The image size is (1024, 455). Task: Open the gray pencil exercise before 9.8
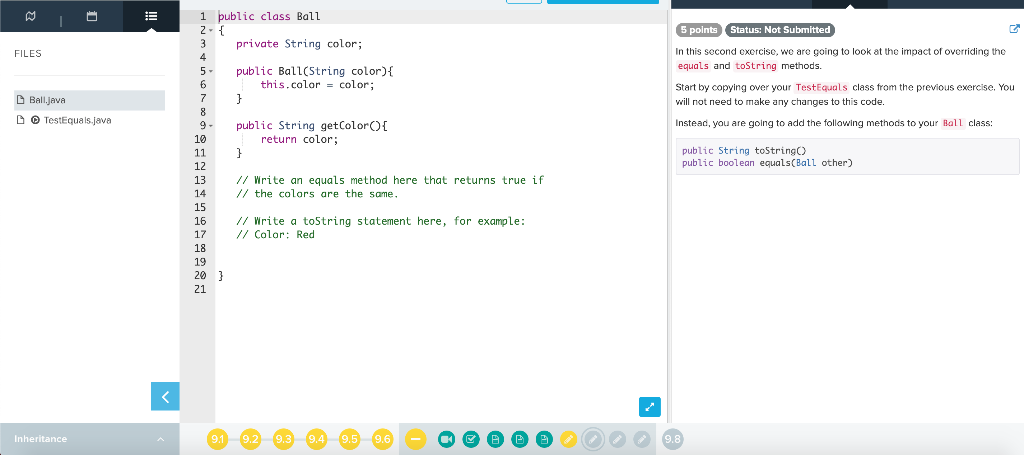click(x=642, y=439)
